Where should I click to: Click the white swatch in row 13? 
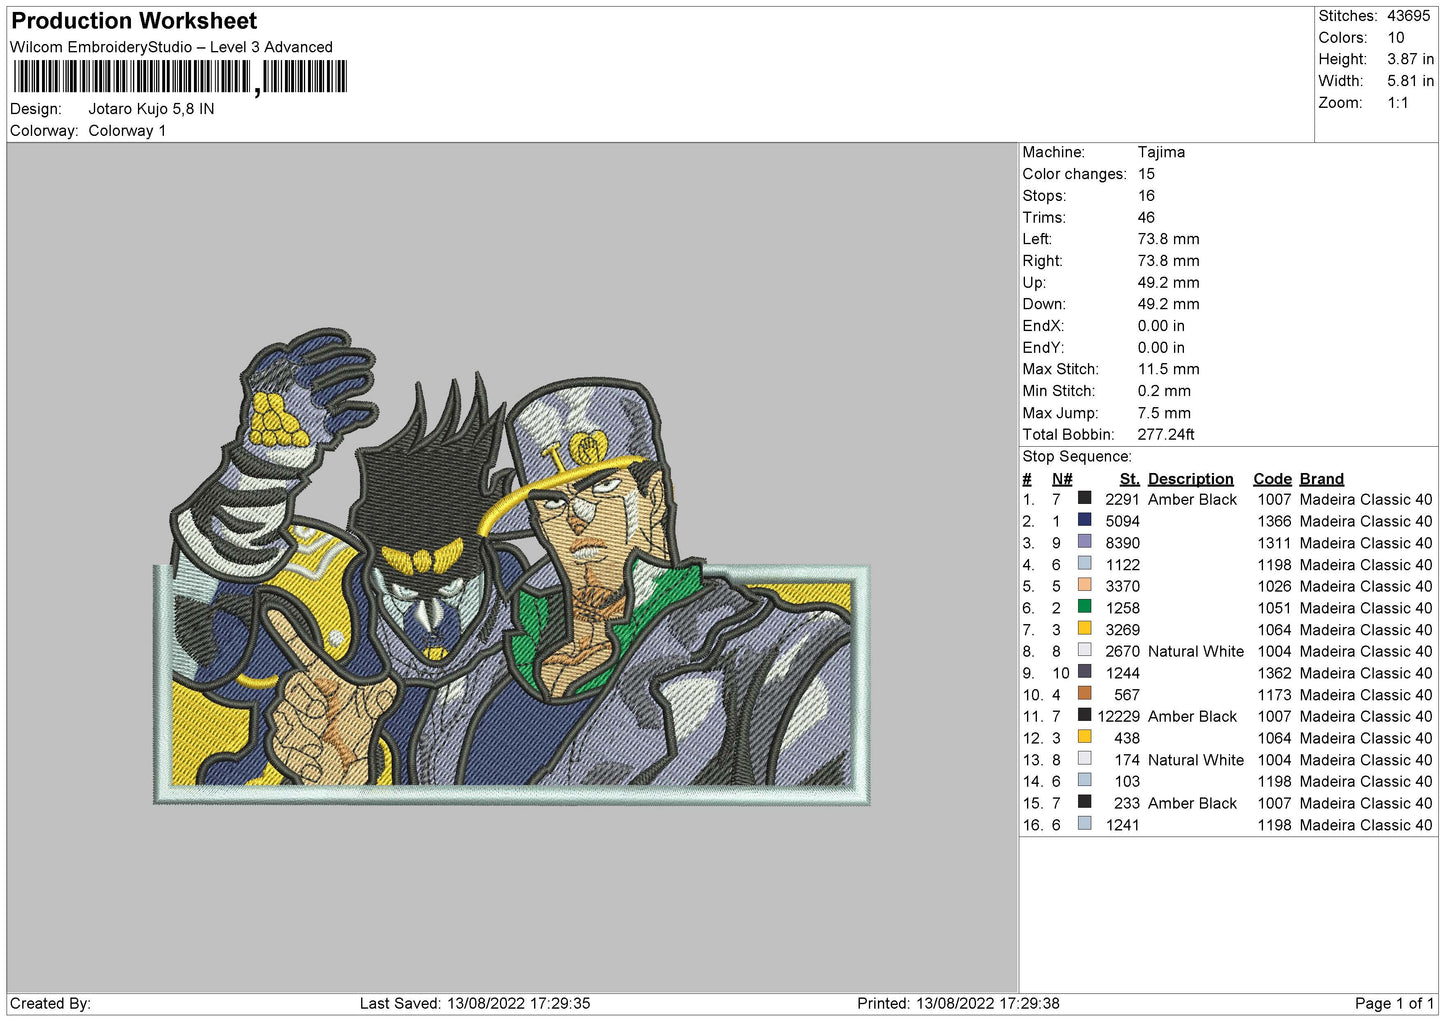[1084, 759]
